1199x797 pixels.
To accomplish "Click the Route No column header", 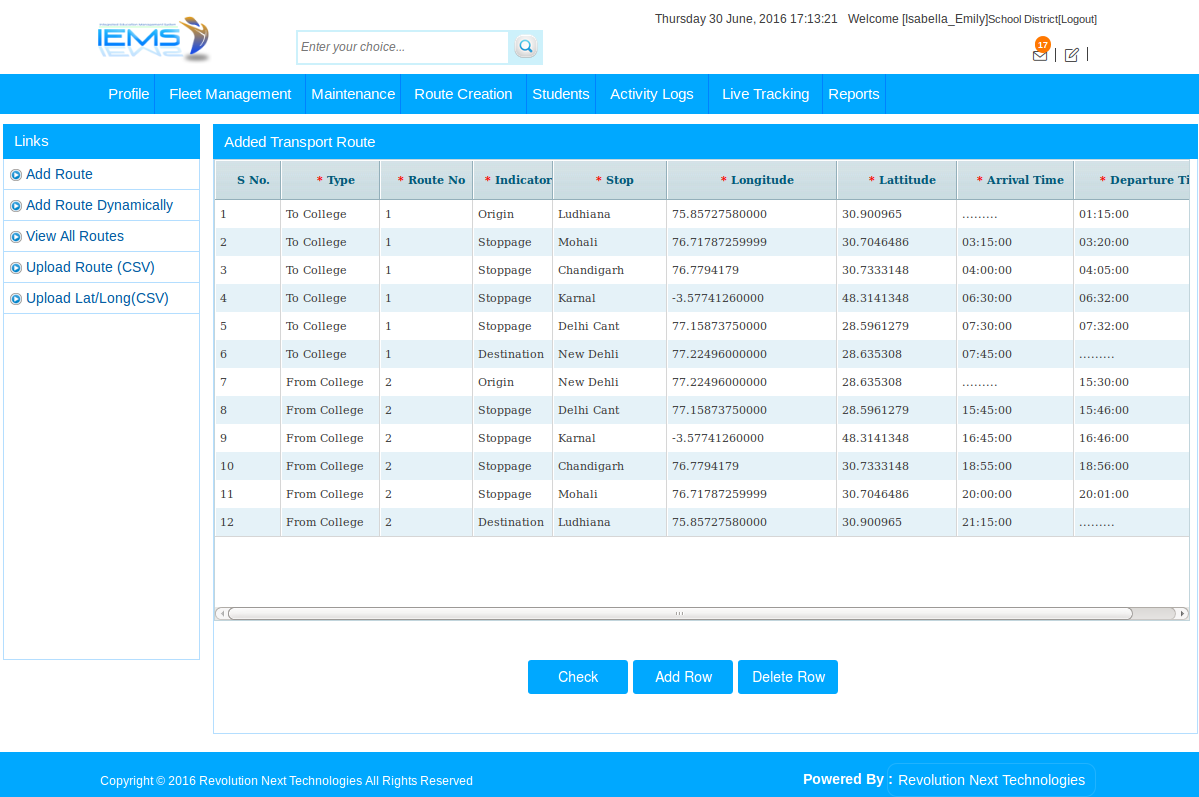I will pyautogui.click(x=426, y=181).
